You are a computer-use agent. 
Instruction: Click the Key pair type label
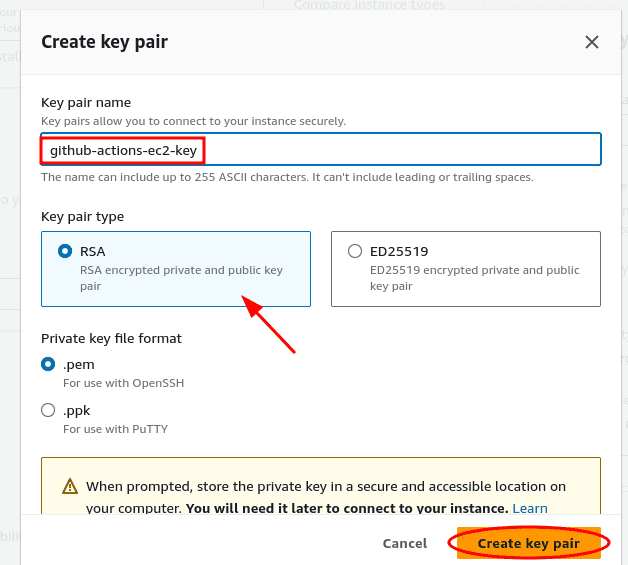click(x=83, y=217)
